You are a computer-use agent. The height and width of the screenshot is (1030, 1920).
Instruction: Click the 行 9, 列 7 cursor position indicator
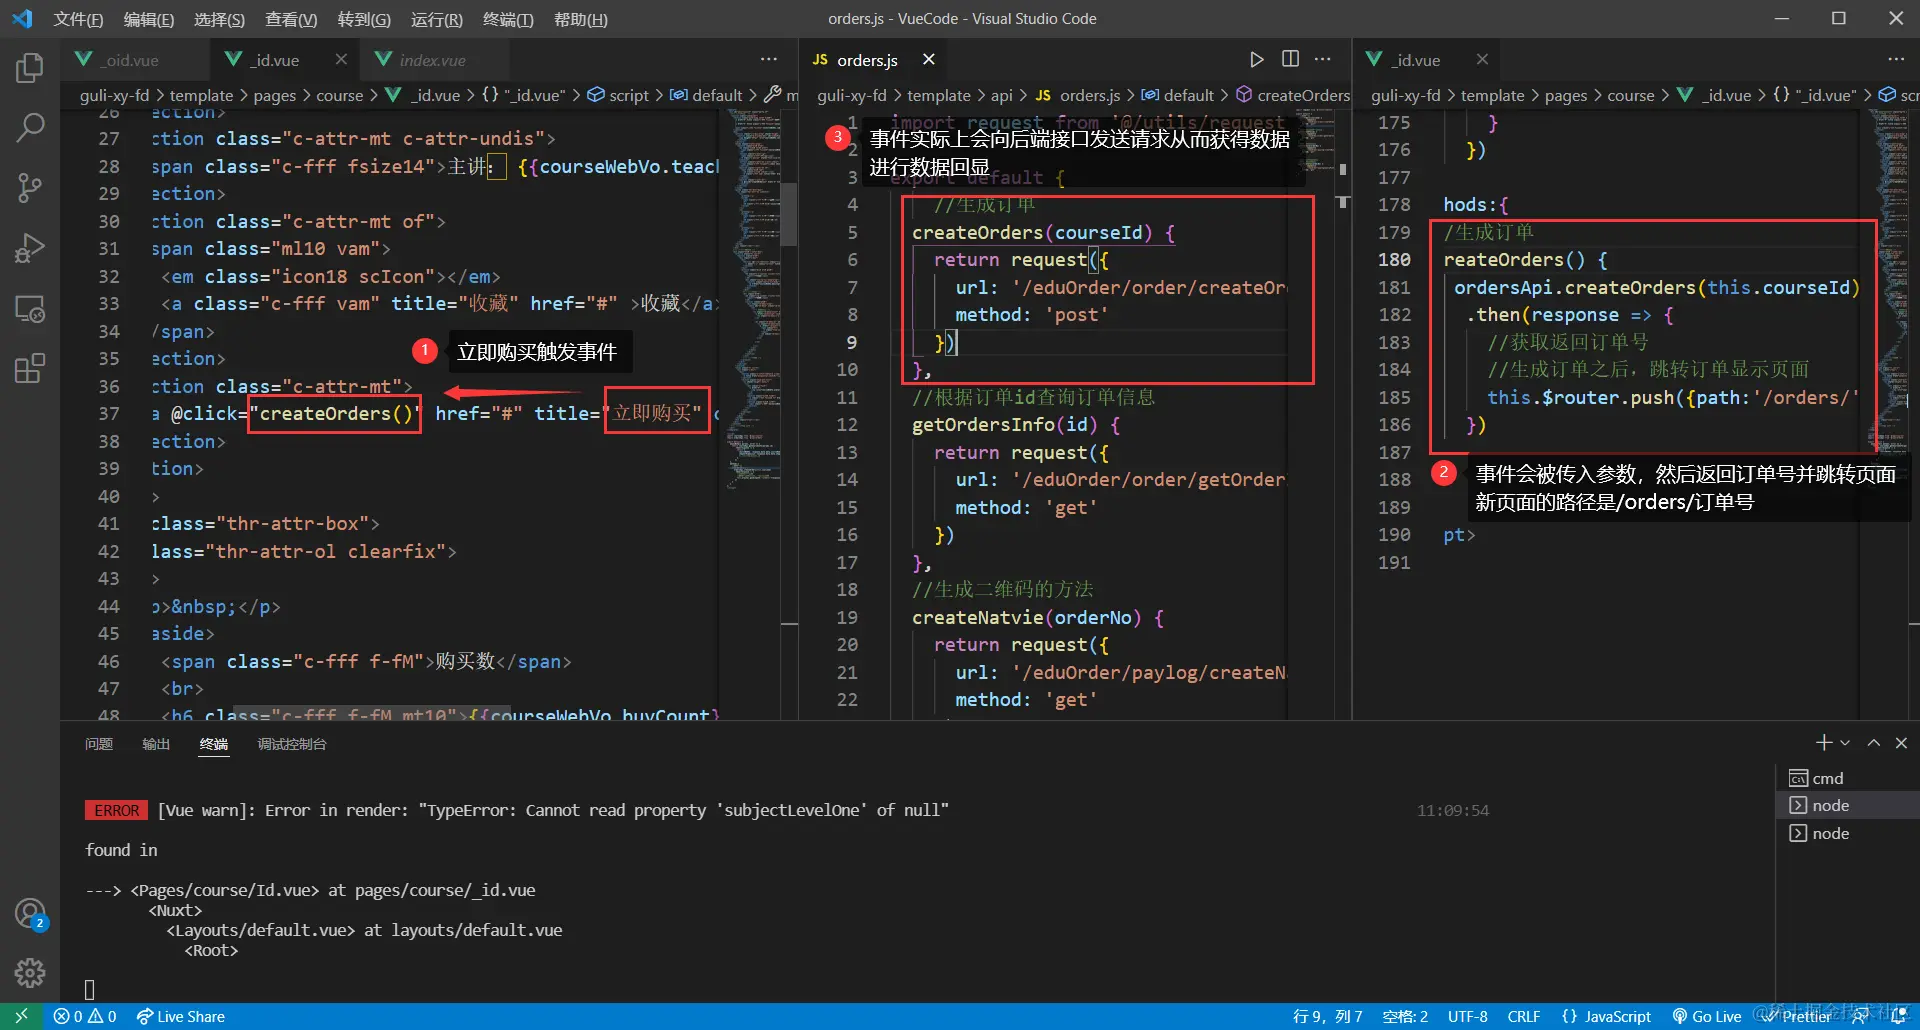point(1328,1016)
